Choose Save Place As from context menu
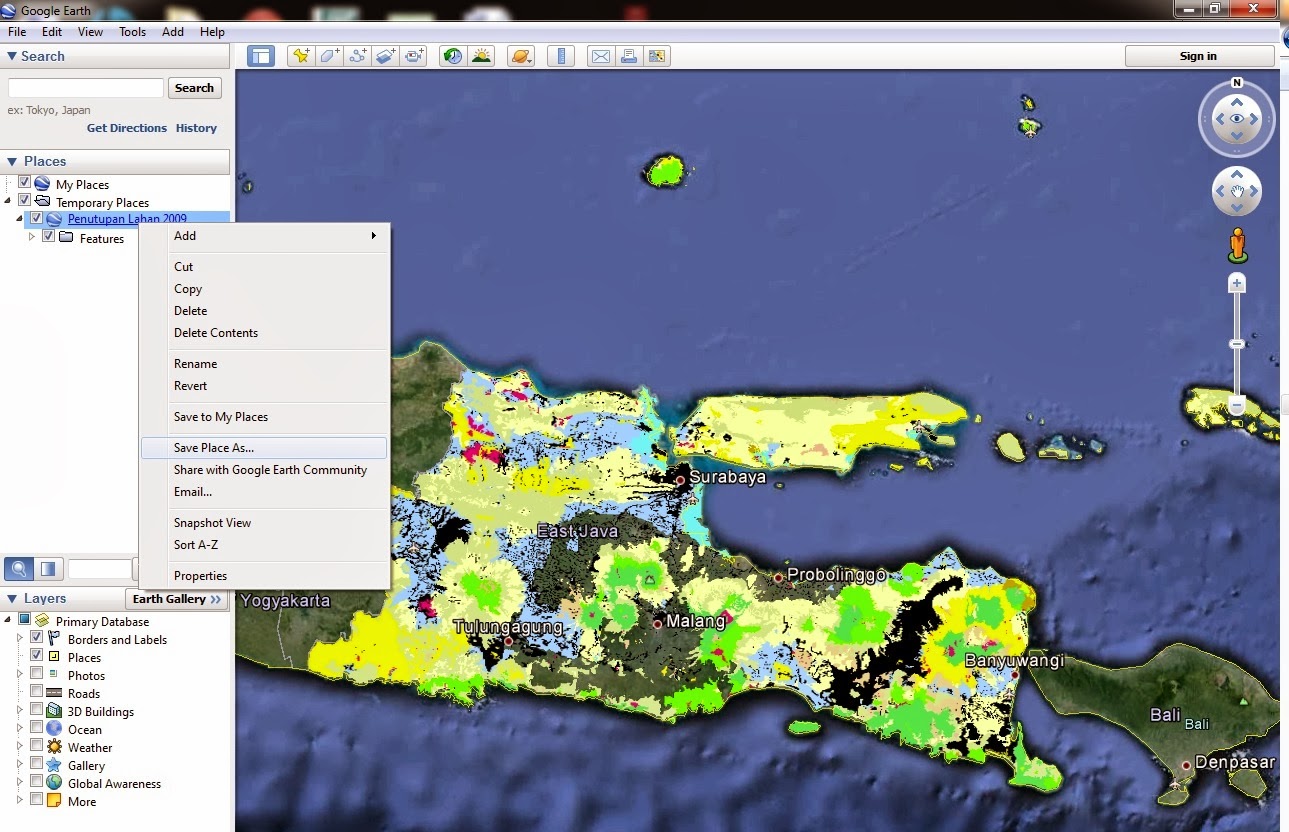Screen dimensions: 1289x832 click(264, 448)
